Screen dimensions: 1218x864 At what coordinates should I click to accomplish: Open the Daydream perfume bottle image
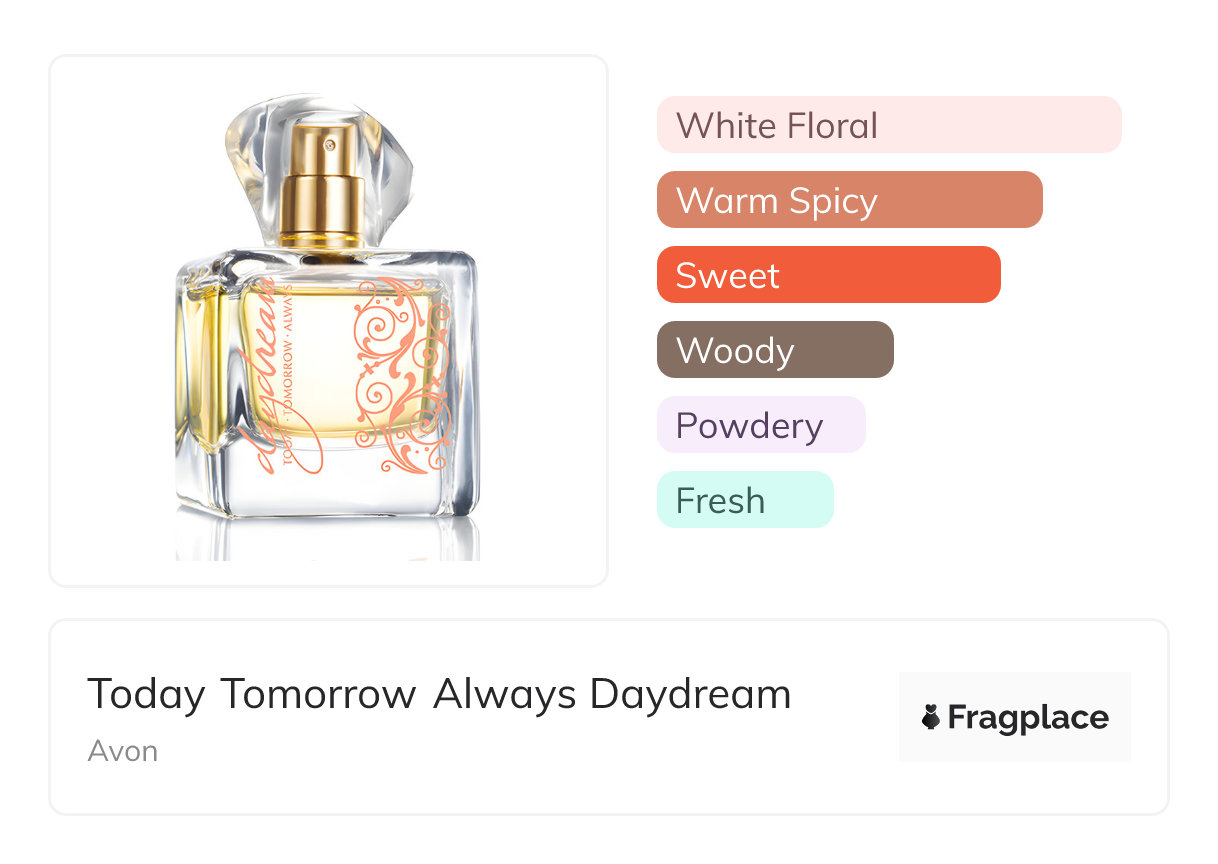click(328, 322)
